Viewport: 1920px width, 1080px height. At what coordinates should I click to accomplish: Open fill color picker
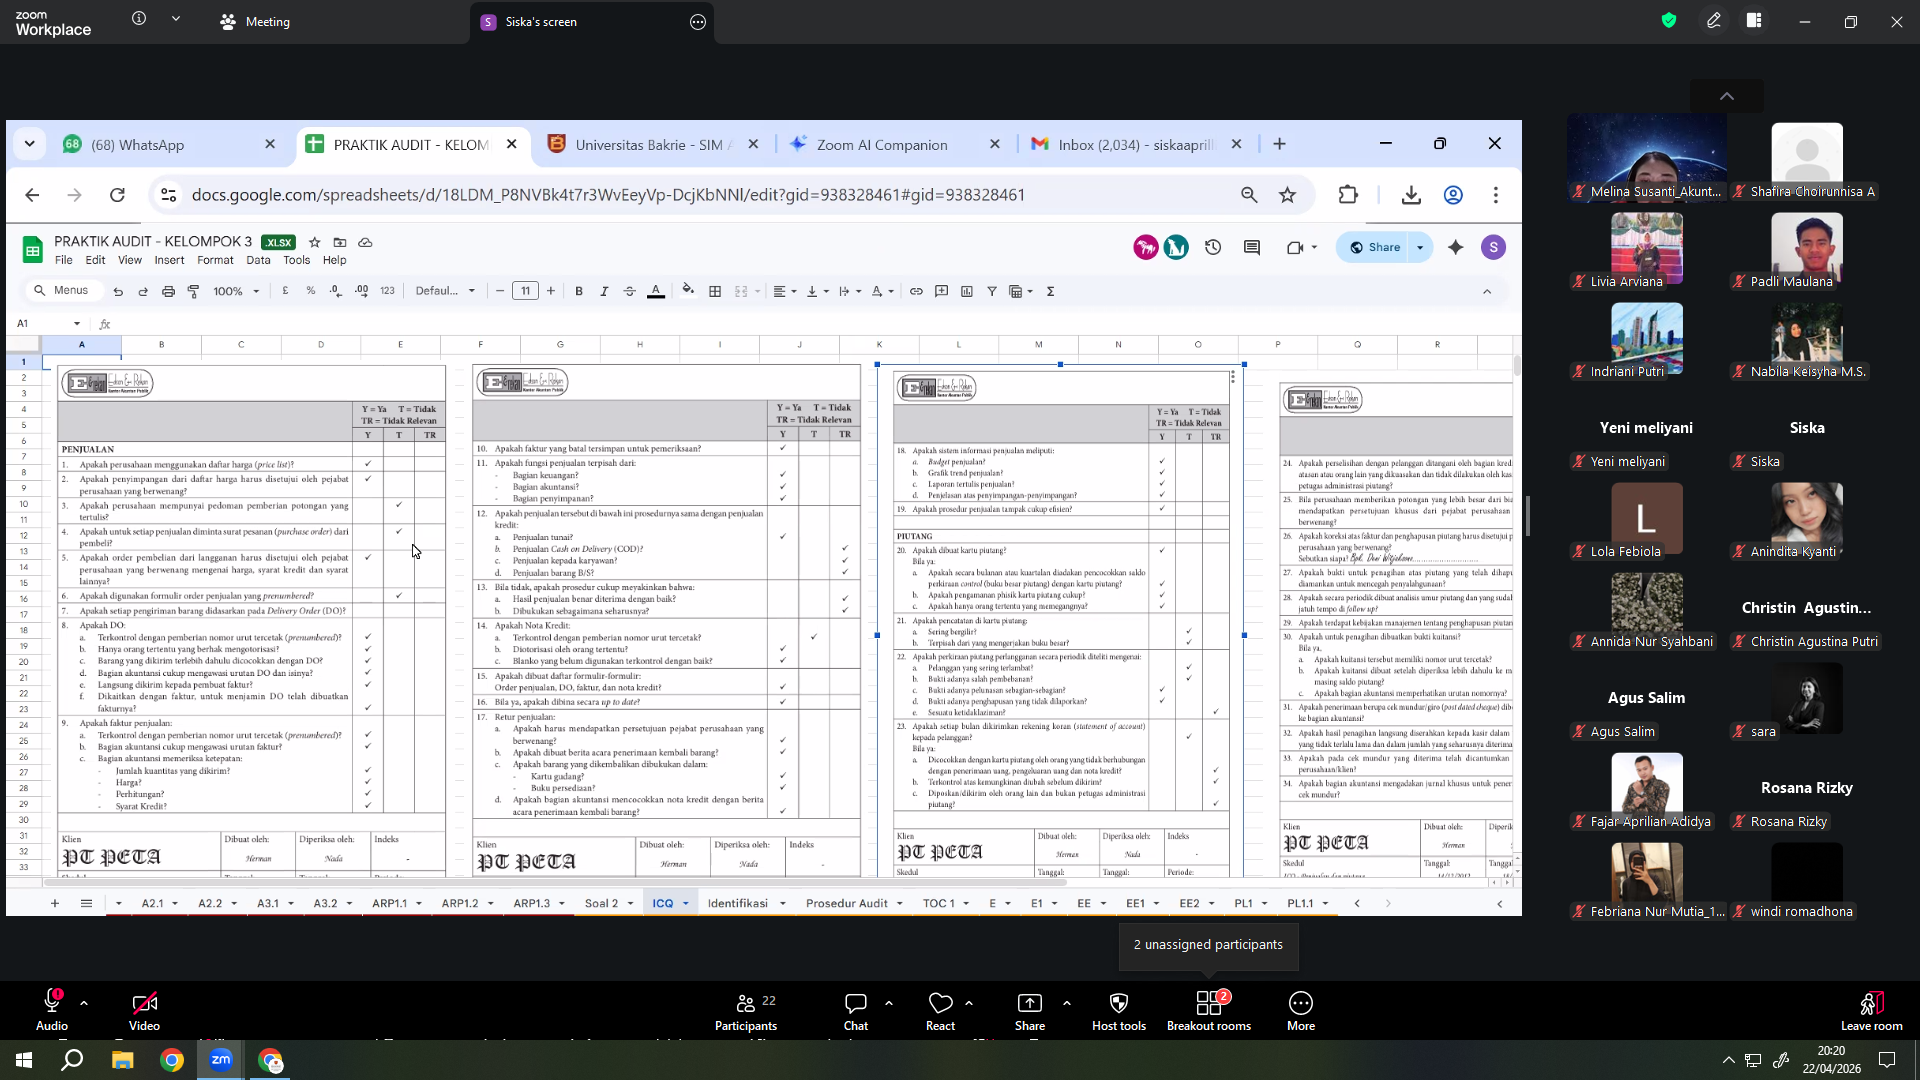[x=688, y=291]
